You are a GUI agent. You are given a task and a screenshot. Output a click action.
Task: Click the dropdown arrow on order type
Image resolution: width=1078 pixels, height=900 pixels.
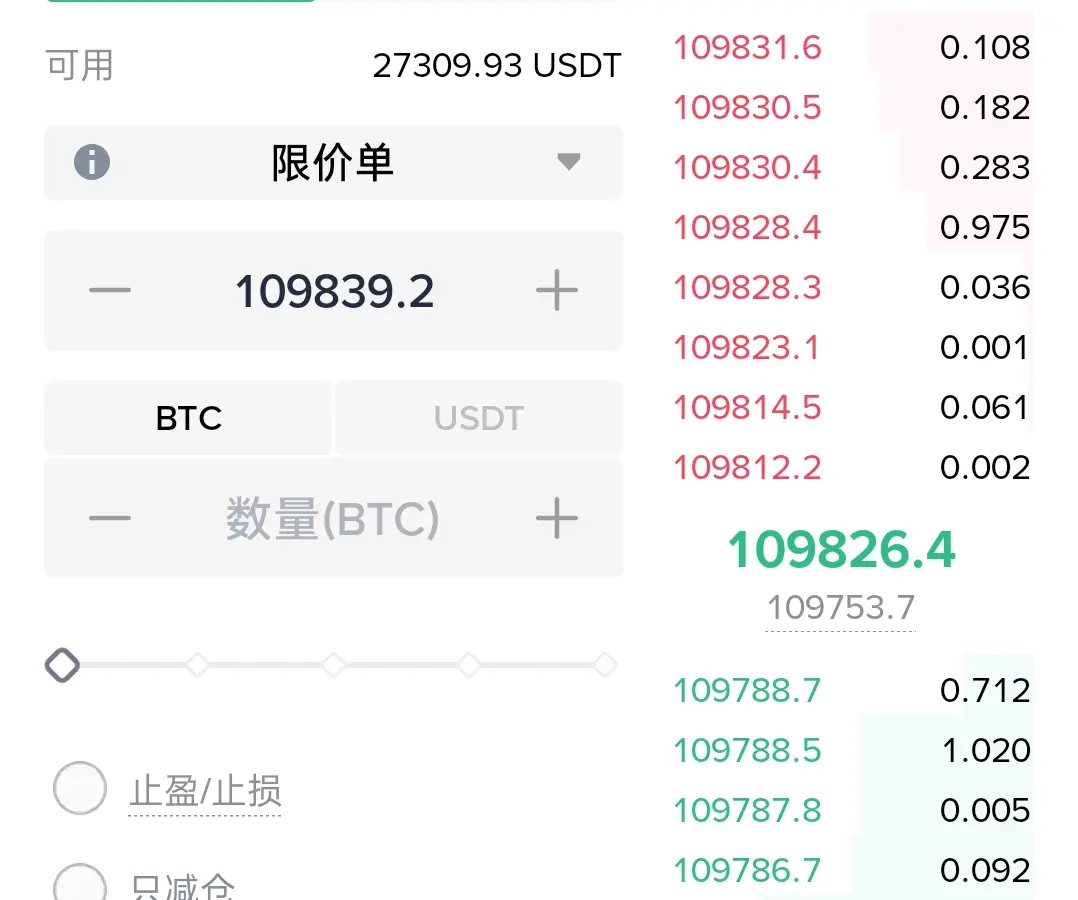pos(569,162)
